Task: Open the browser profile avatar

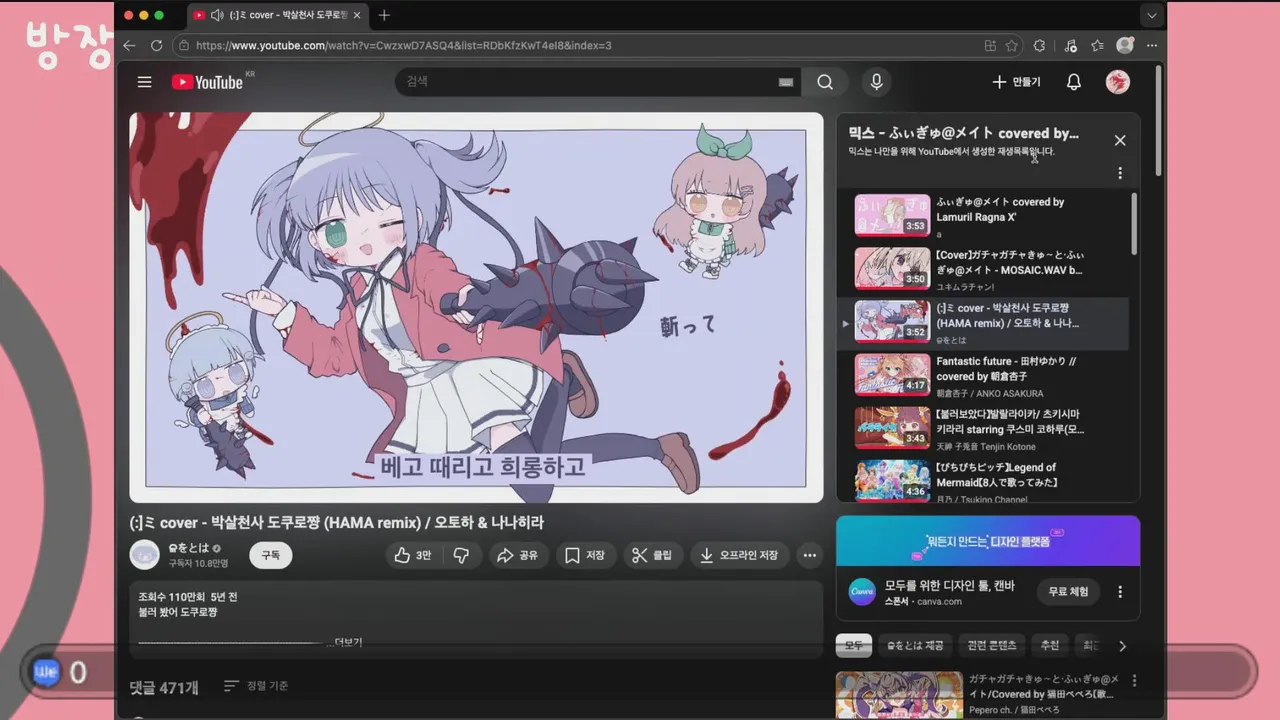Action: [x=1125, y=45]
